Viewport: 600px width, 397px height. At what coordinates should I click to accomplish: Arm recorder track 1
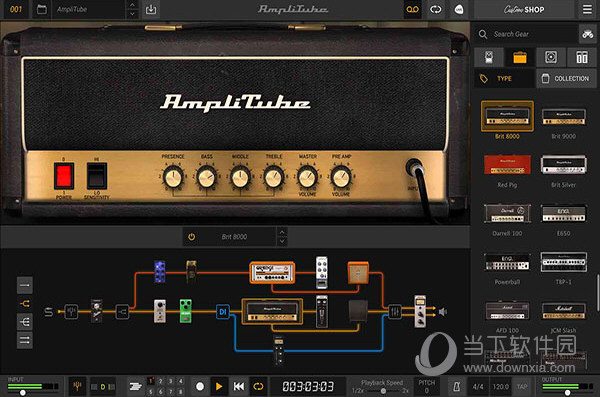pyautogui.click(x=150, y=381)
